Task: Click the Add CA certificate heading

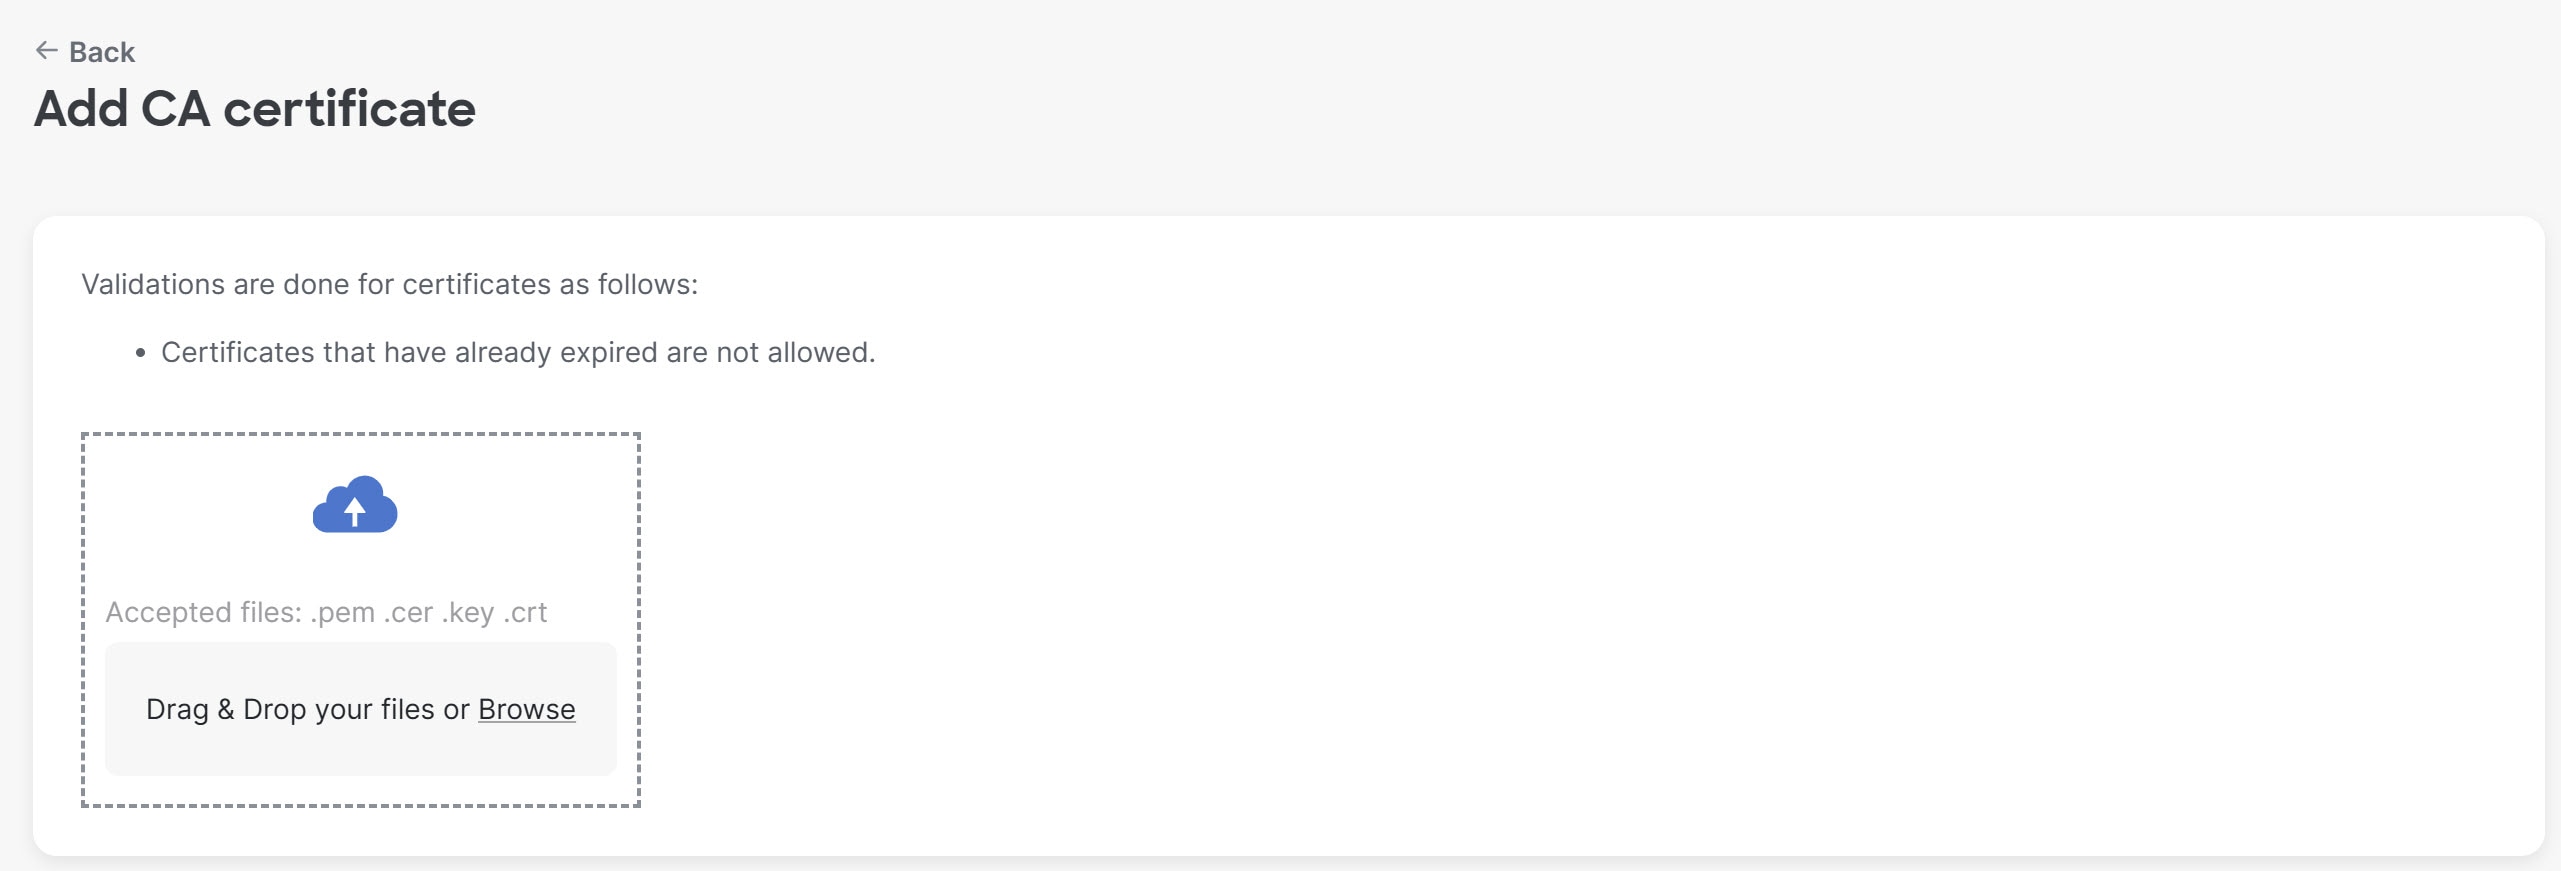Action: pyautogui.click(x=255, y=109)
